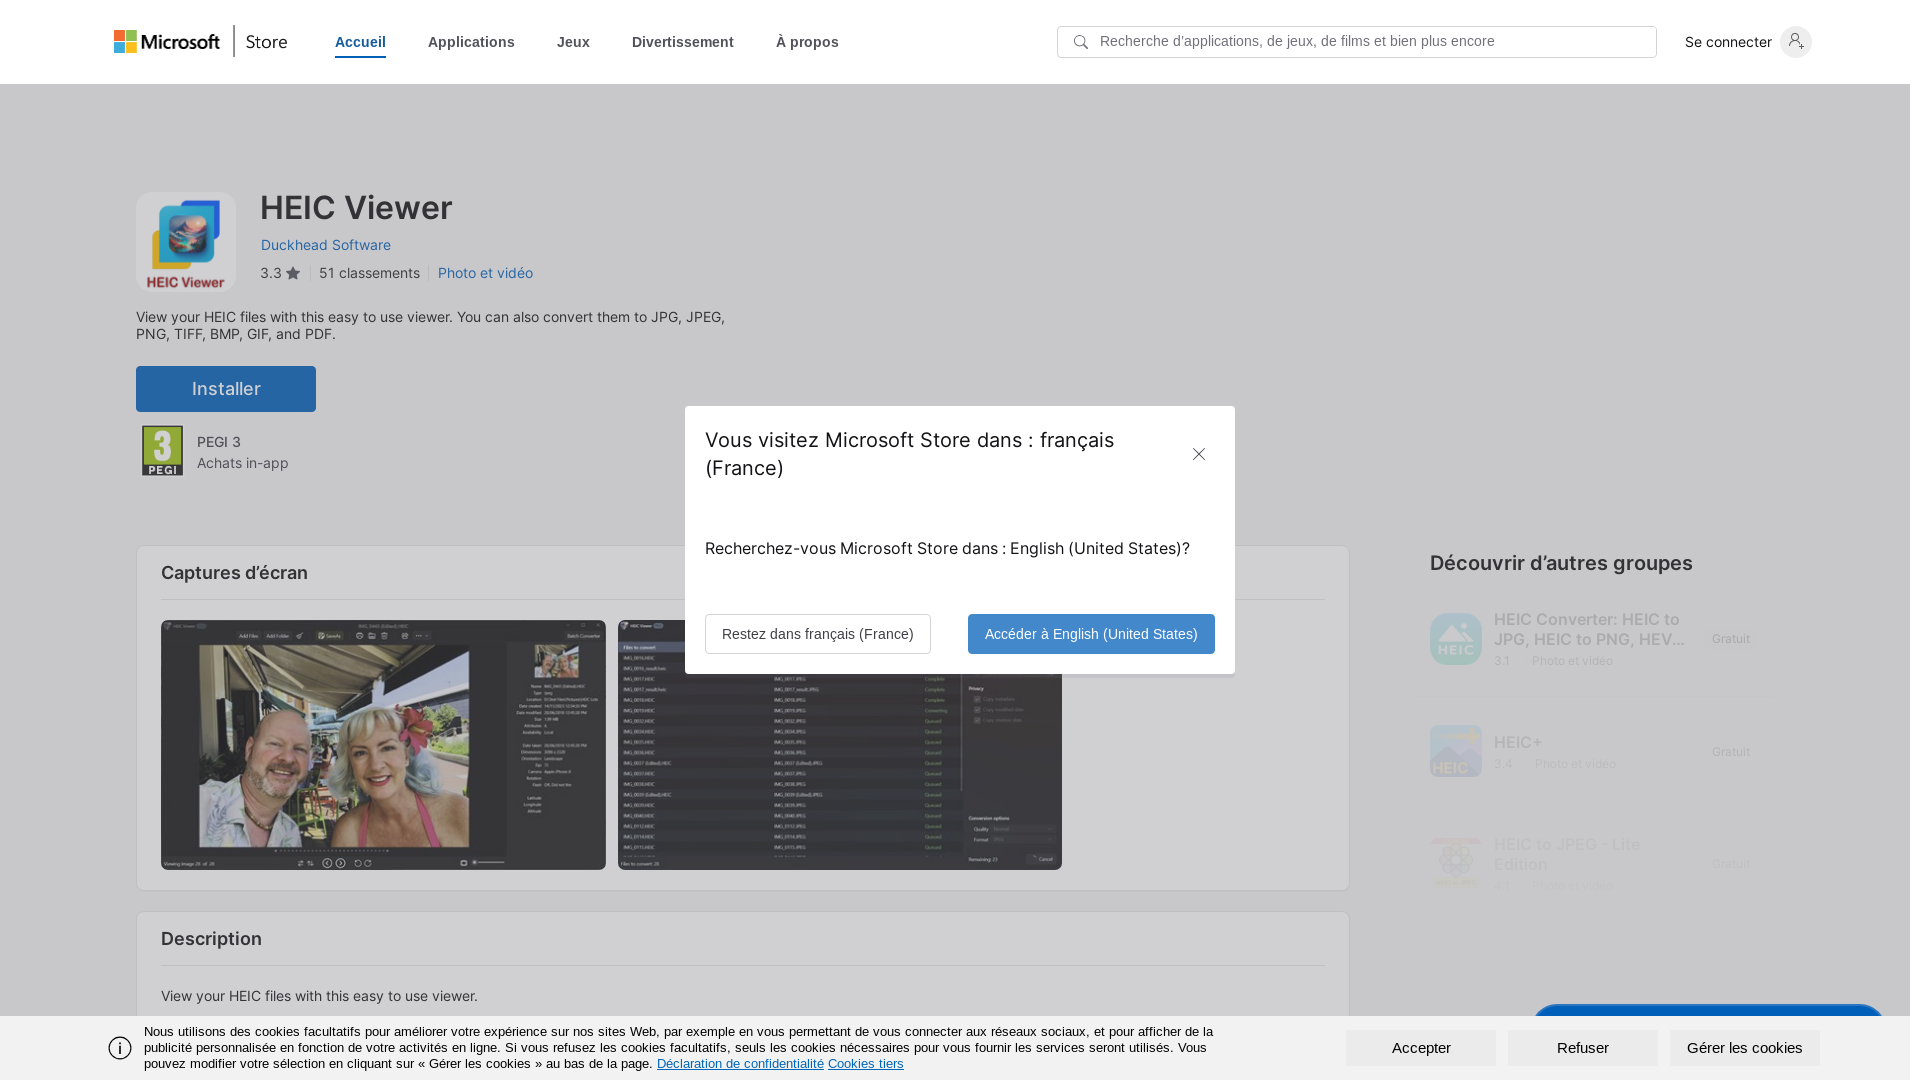Refuse cookies with Refuser button
Screen dimensions: 1920x1080
click(x=1583, y=1048)
